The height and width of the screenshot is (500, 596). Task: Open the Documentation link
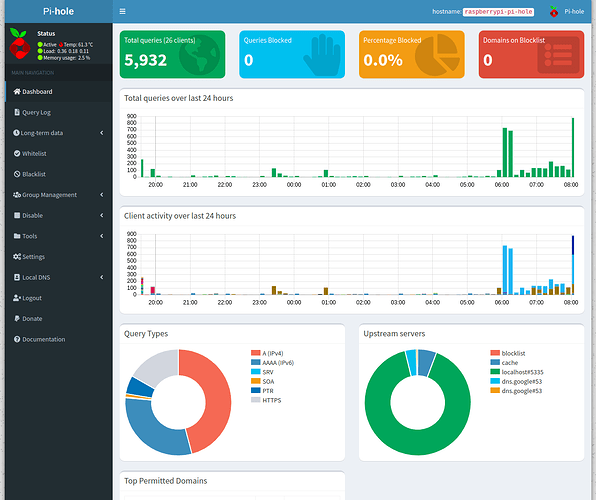click(x=59, y=339)
